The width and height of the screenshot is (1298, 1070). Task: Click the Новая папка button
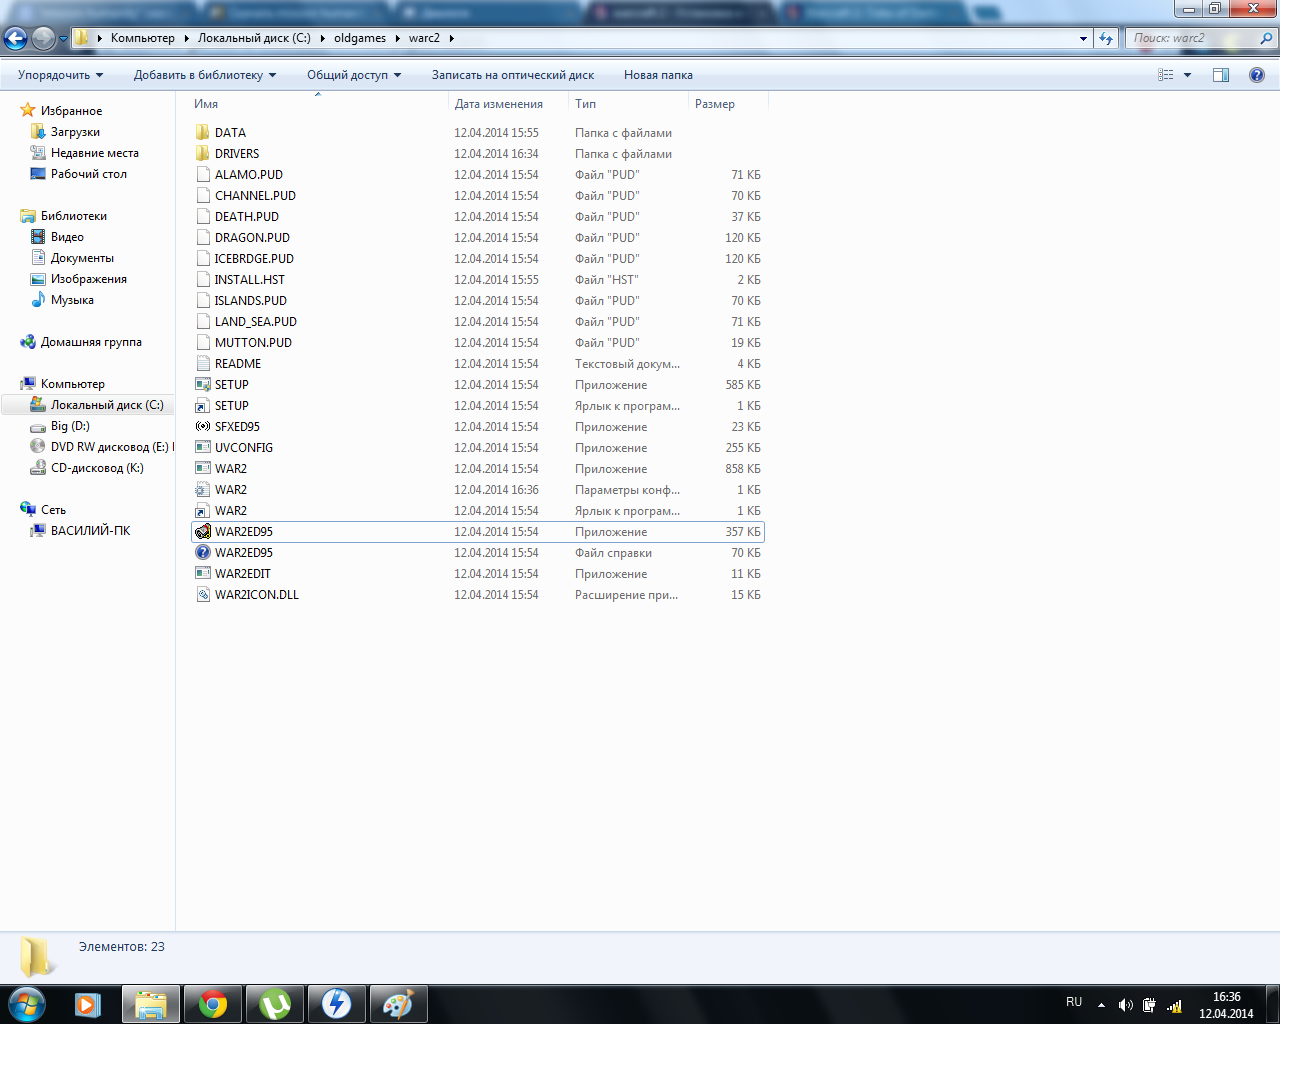[x=658, y=75]
